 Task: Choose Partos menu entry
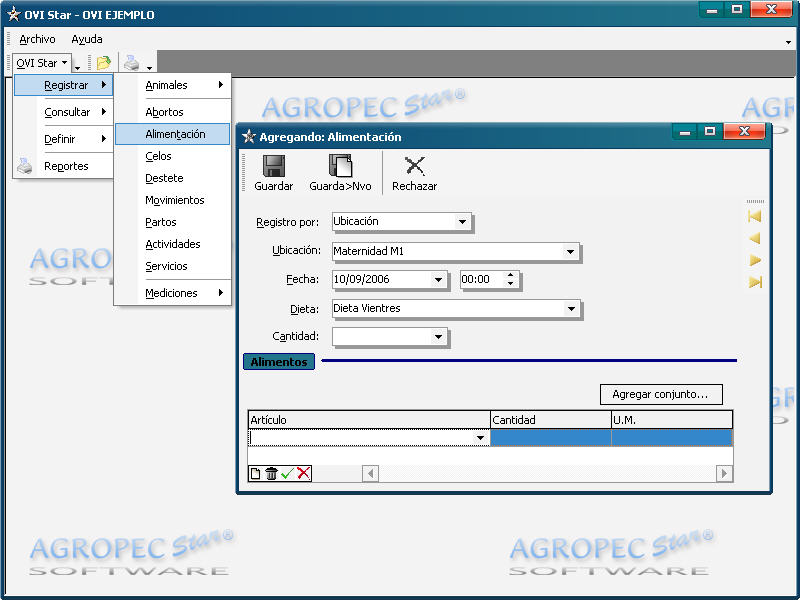point(173,222)
